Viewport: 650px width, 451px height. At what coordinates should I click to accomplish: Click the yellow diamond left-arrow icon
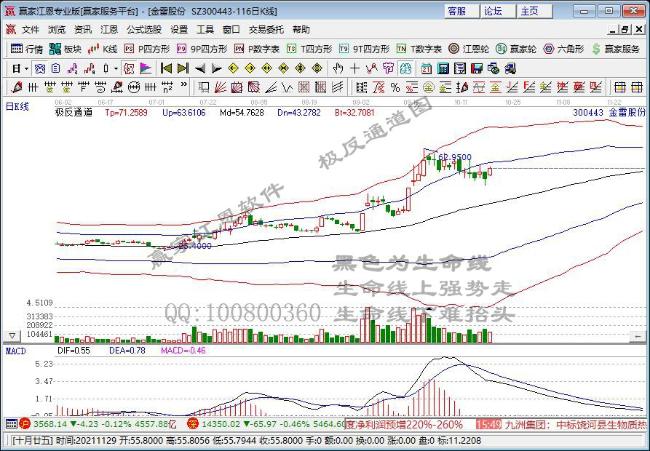click(233, 68)
